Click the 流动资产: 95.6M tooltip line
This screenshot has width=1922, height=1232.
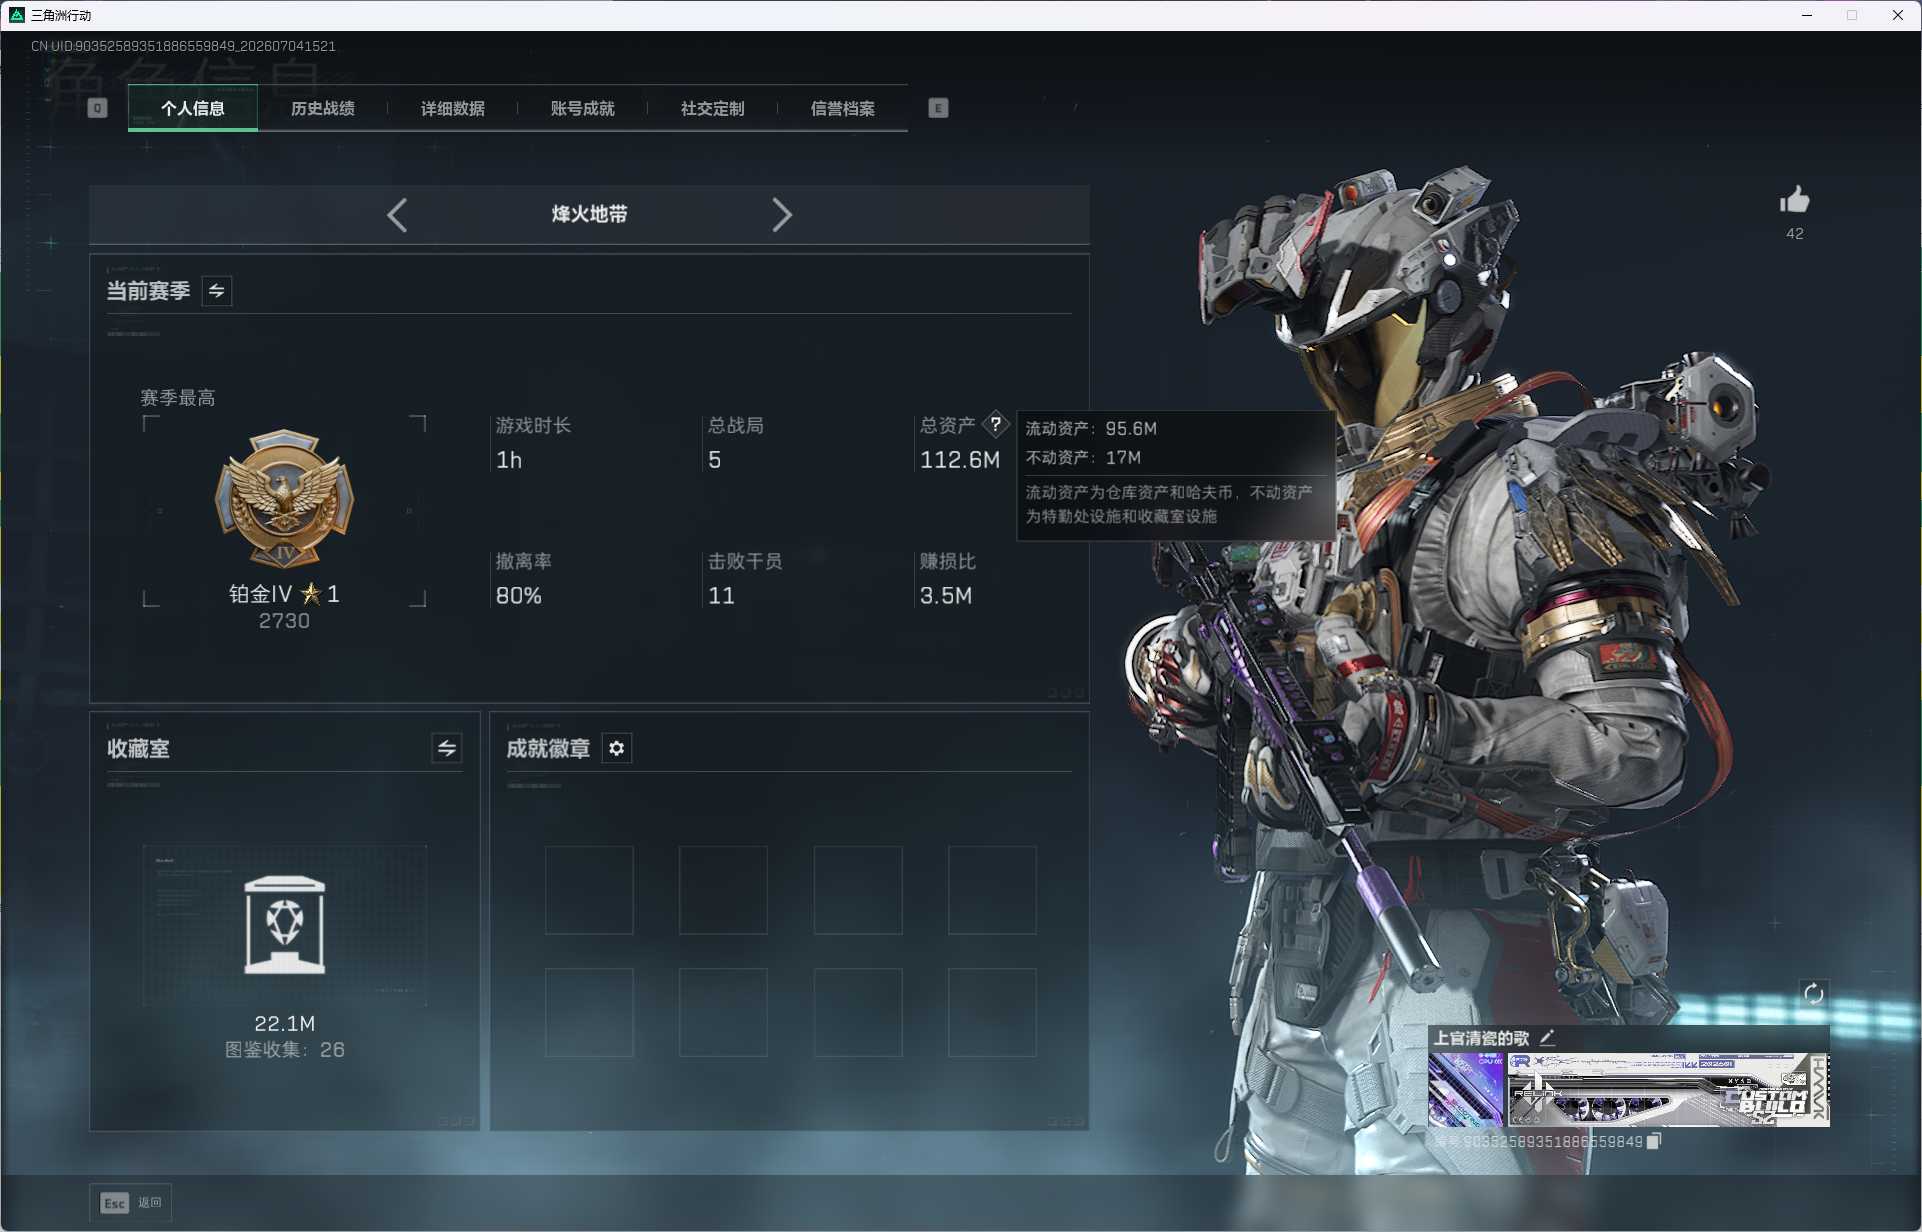pyautogui.click(x=1091, y=429)
